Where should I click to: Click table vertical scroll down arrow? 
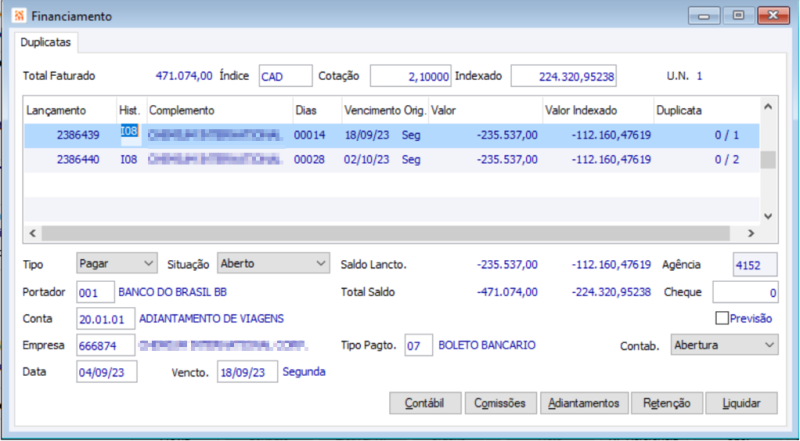pyautogui.click(x=768, y=216)
